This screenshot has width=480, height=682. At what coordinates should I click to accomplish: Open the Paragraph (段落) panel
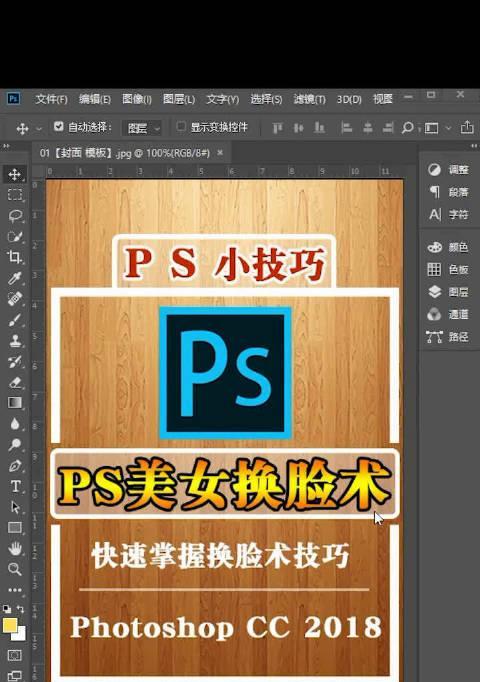pos(448,192)
